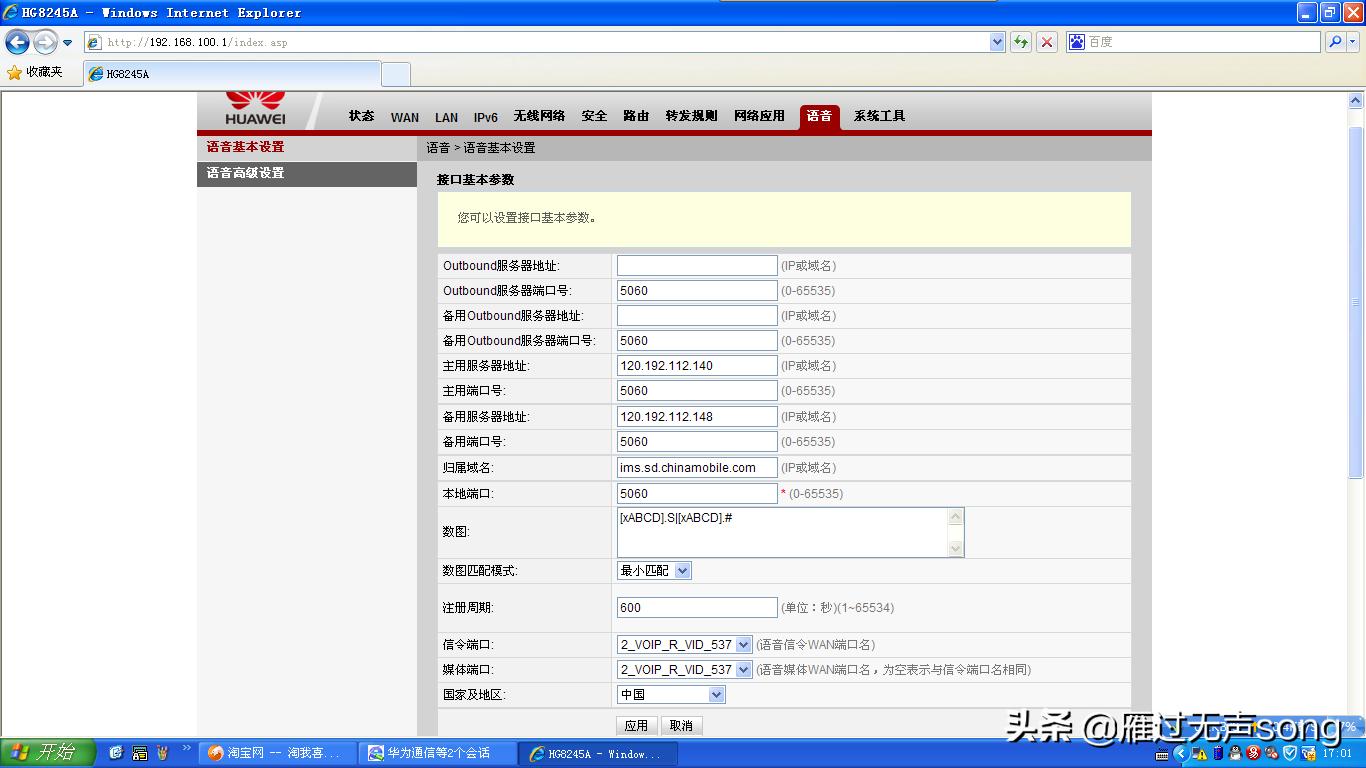Click the shield security icon in system tray
1366x768 pixels.
coord(1289,755)
